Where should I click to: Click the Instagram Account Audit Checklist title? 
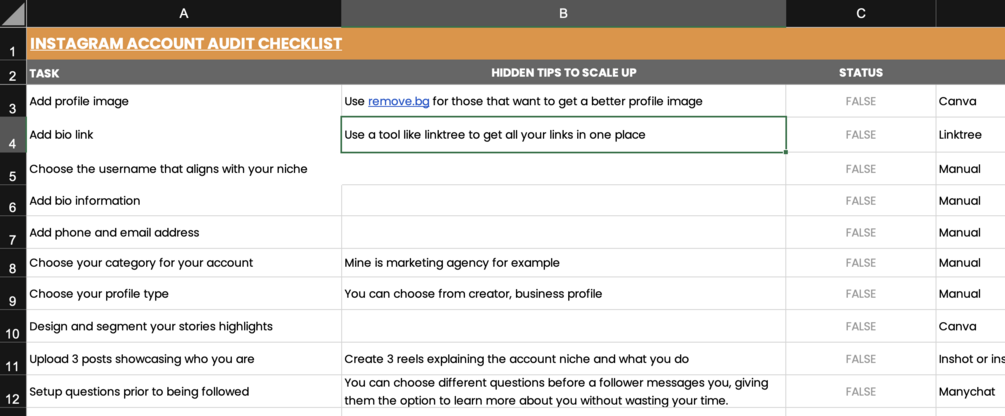click(186, 44)
